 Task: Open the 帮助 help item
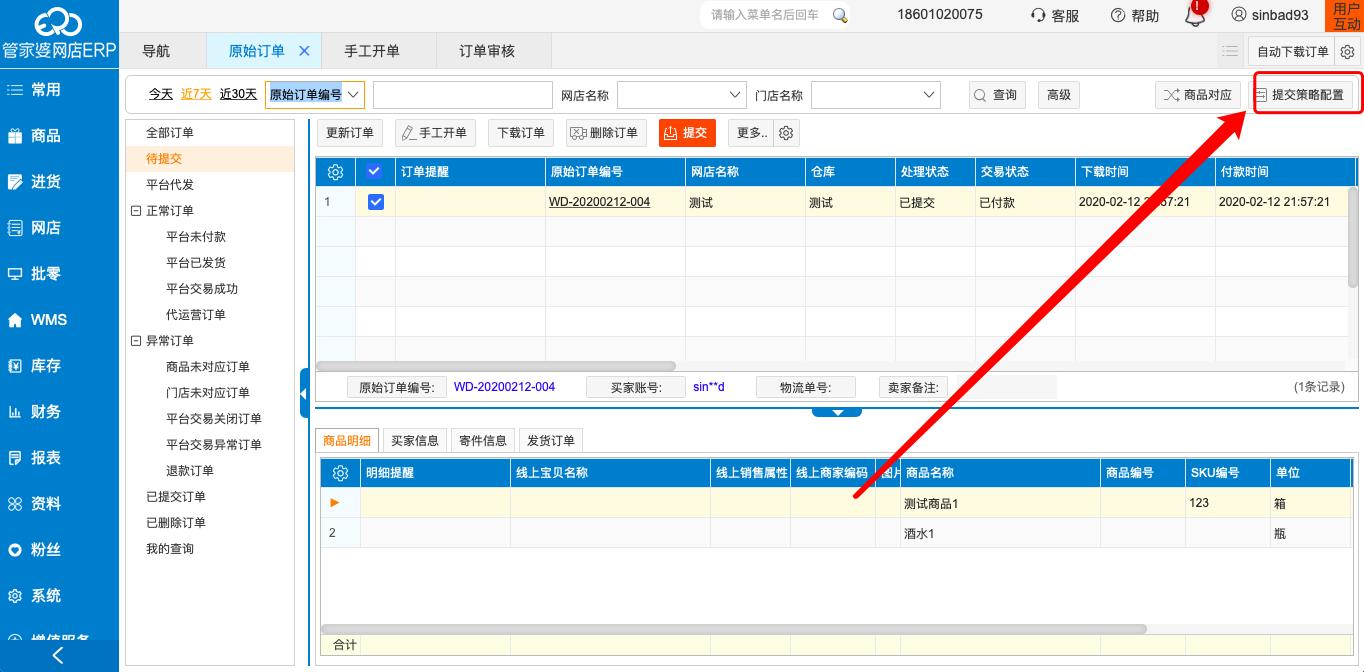[1135, 15]
